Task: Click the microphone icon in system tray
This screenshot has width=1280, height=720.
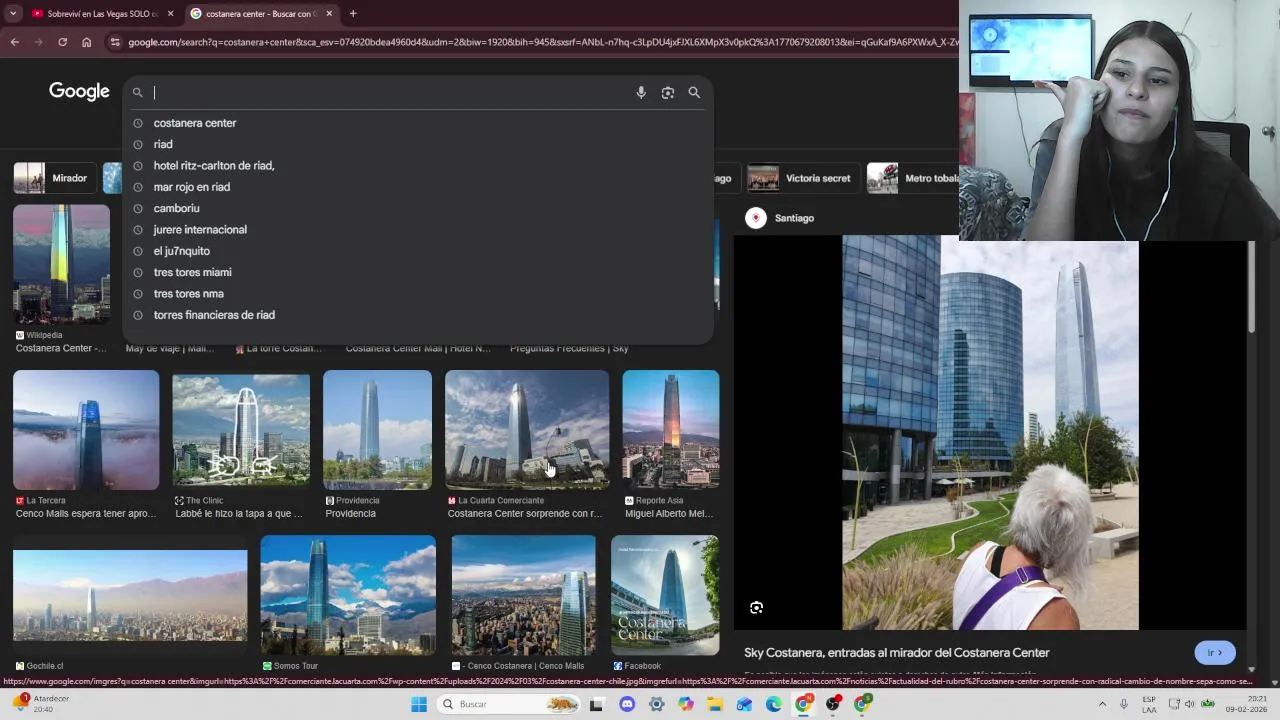Action: coord(1124,704)
